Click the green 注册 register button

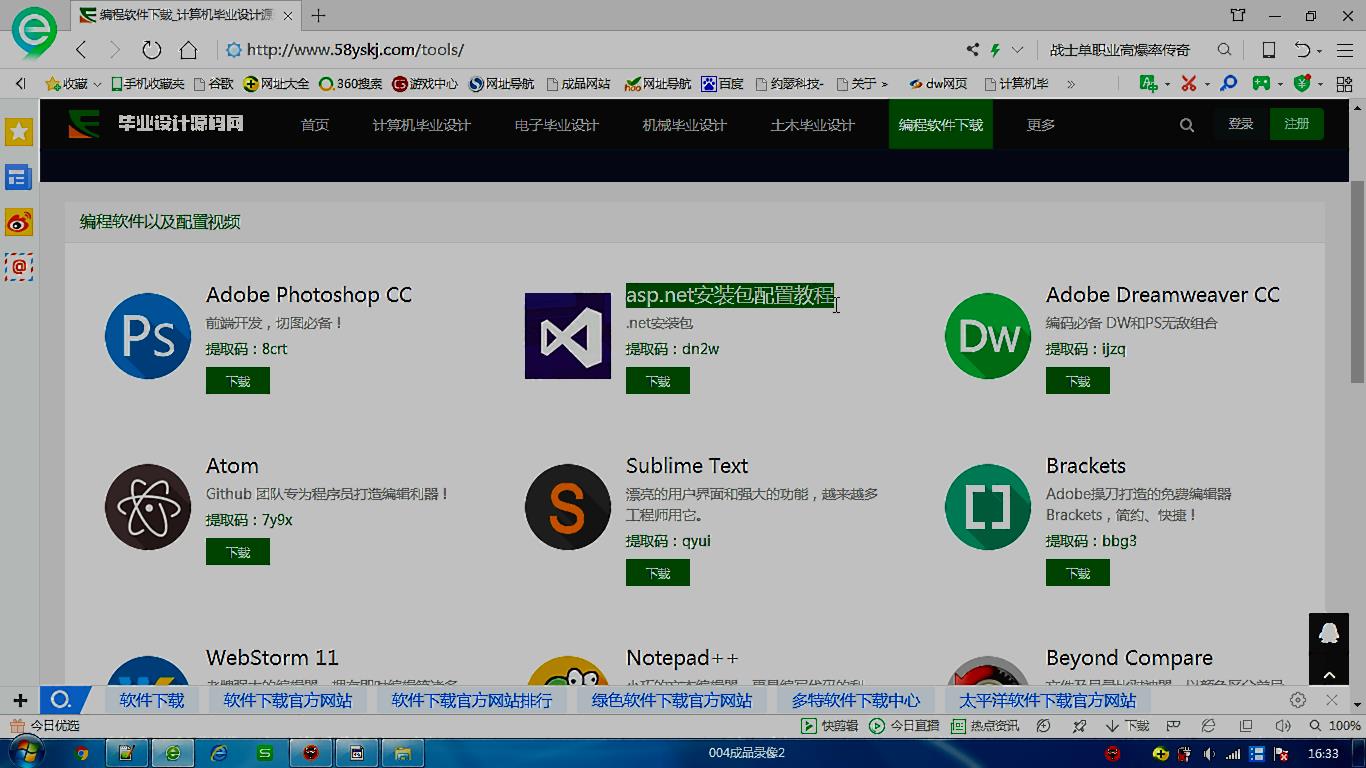click(x=1296, y=124)
